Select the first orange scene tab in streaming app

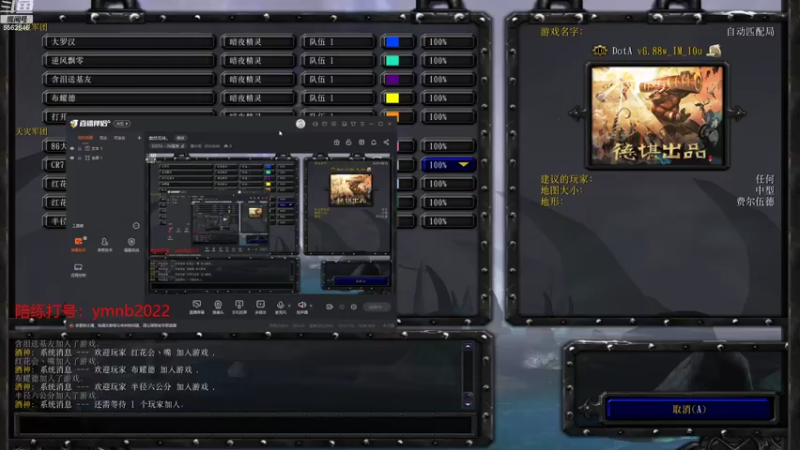click(85, 138)
